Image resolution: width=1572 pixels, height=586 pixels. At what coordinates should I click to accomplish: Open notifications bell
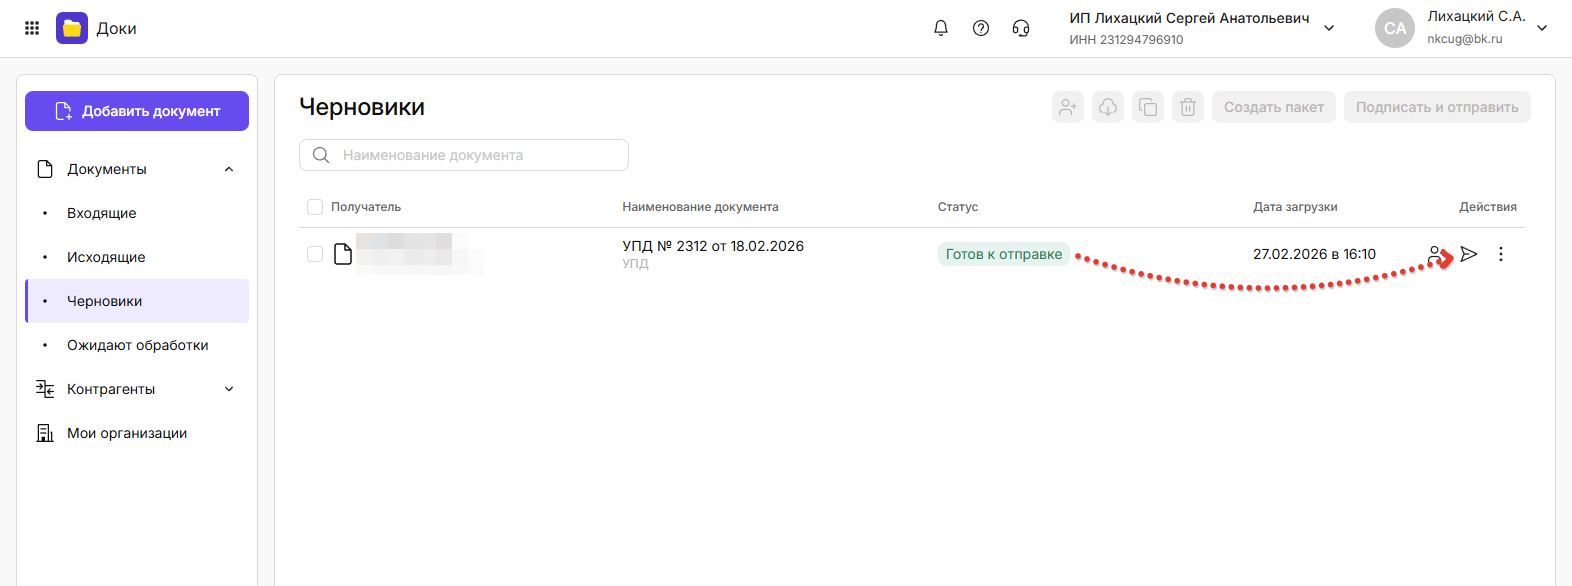point(940,28)
